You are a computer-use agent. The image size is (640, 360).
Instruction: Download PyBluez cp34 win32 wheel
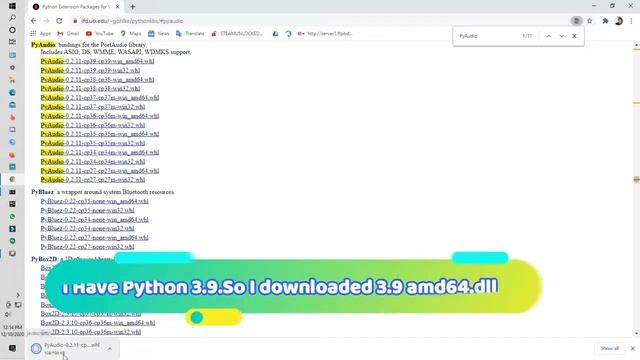tap(87, 229)
